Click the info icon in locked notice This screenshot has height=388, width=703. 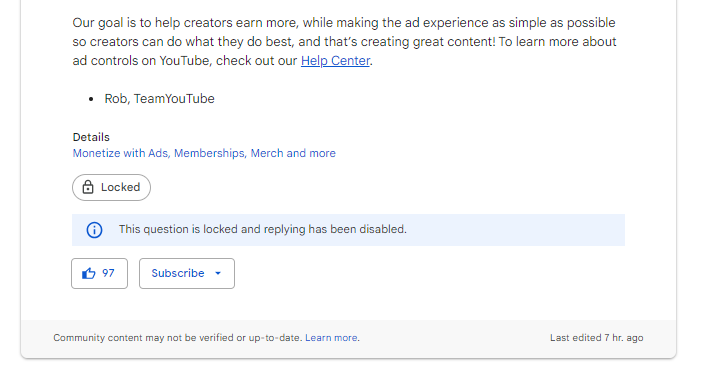(94, 230)
